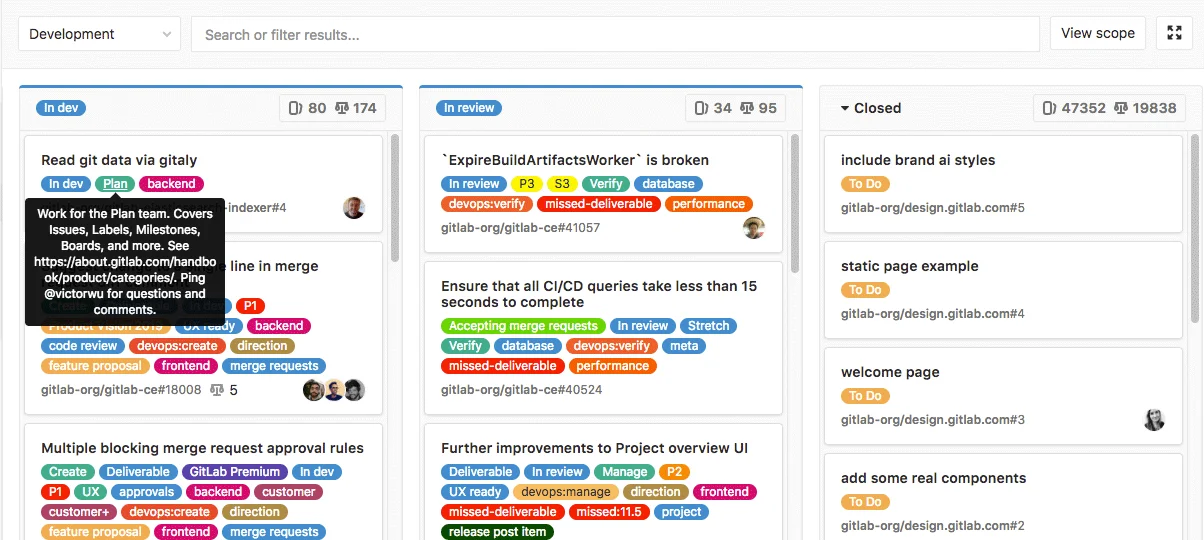This screenshot has height=540, width=1204.
Task: Click yellow P3 label on ExpireBuildArtifactsWorker card
Action: point(526,184)
